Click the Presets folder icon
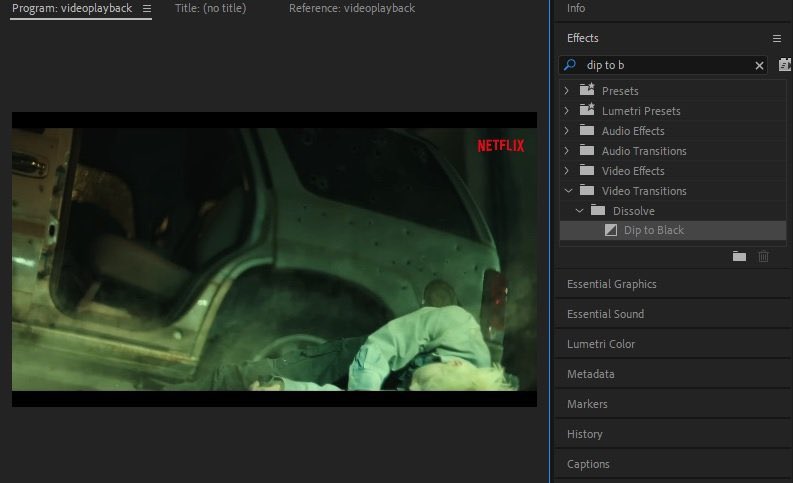The width and height of the screenshot is (793, 483). pyautogui.click(x=587, y=90)
